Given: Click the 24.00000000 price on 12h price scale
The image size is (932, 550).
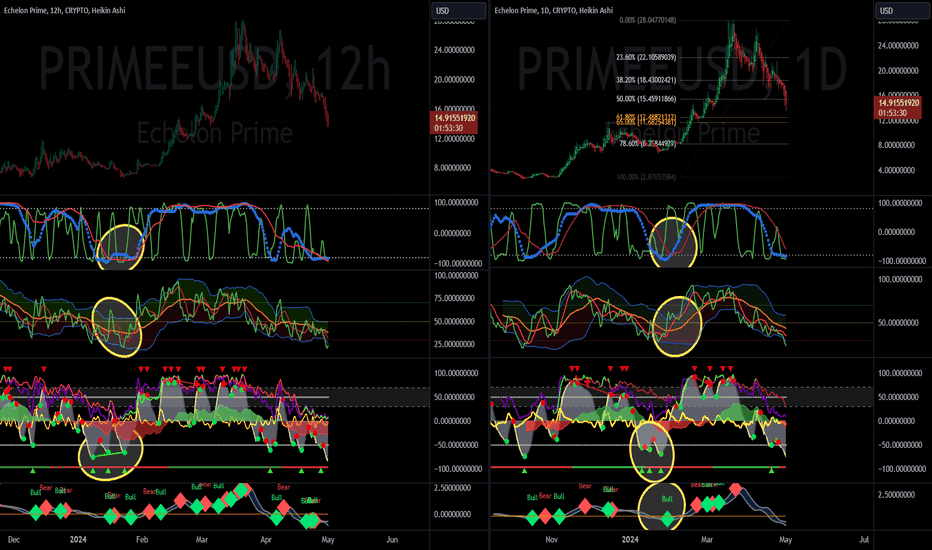Looking at the screenshot, I should tap(454, 50).
